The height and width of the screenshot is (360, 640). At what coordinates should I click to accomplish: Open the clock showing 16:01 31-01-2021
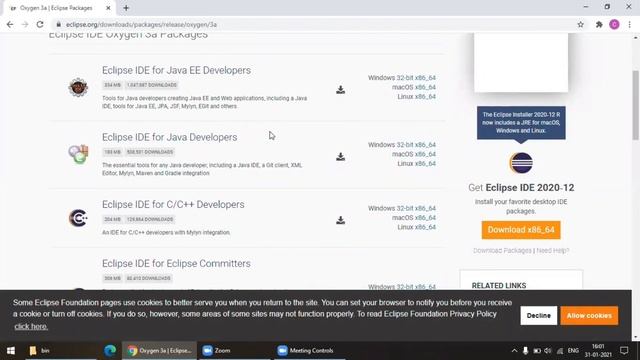point(598,351)
